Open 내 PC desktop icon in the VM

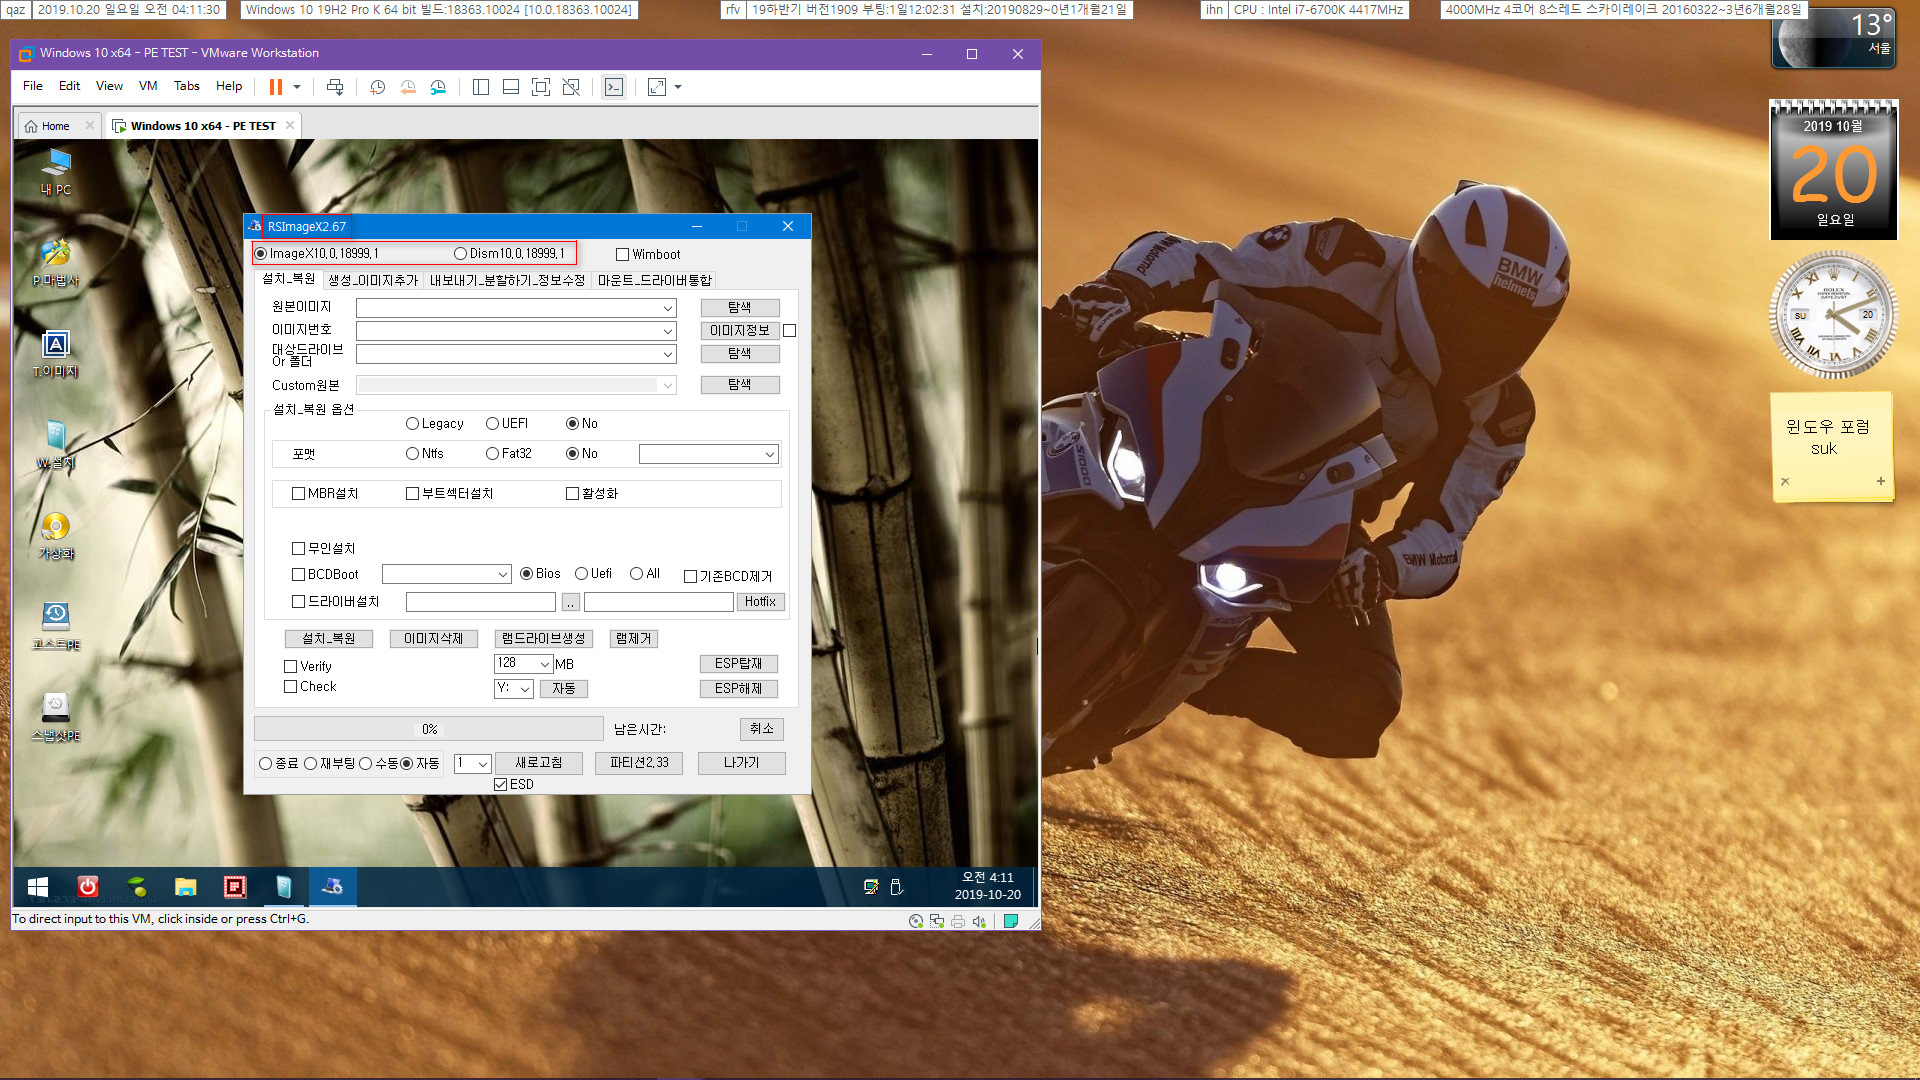pos(56,171)
